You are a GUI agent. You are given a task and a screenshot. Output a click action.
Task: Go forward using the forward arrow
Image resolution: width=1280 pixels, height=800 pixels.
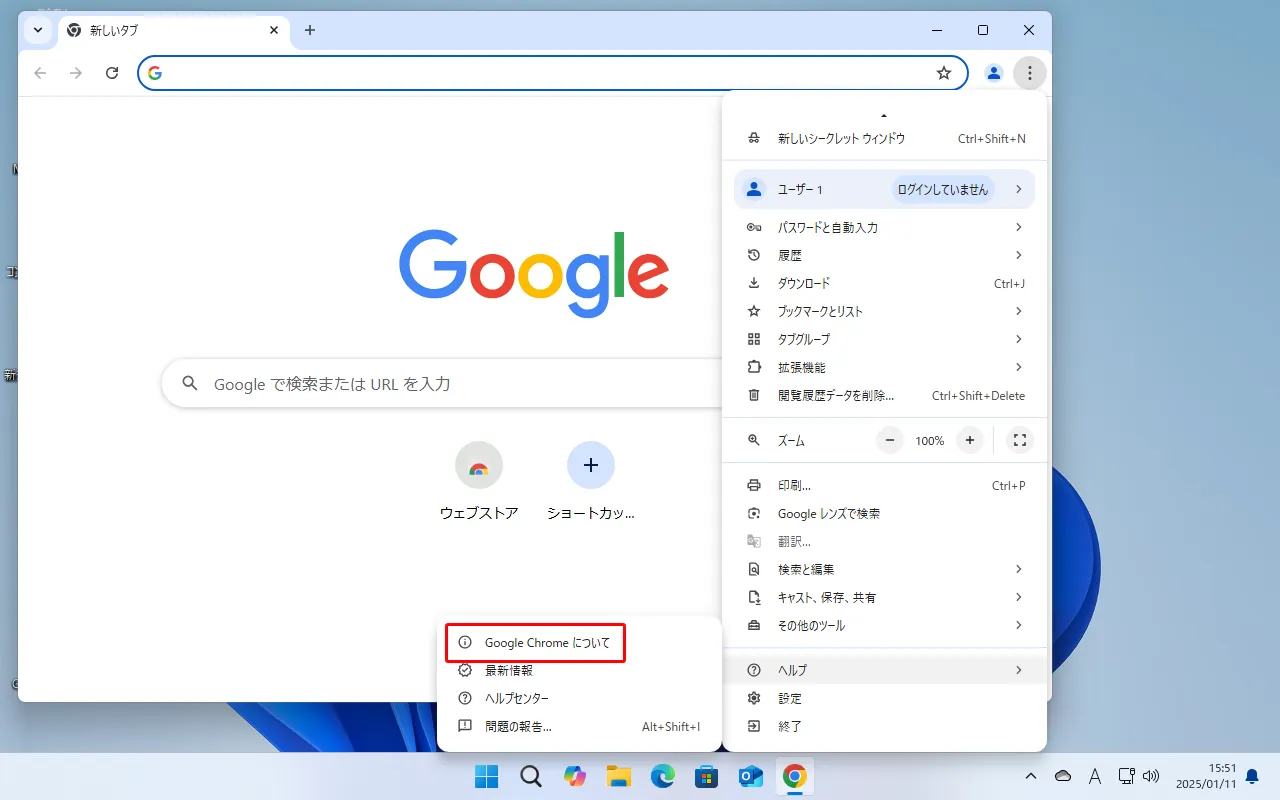(76, 73)
